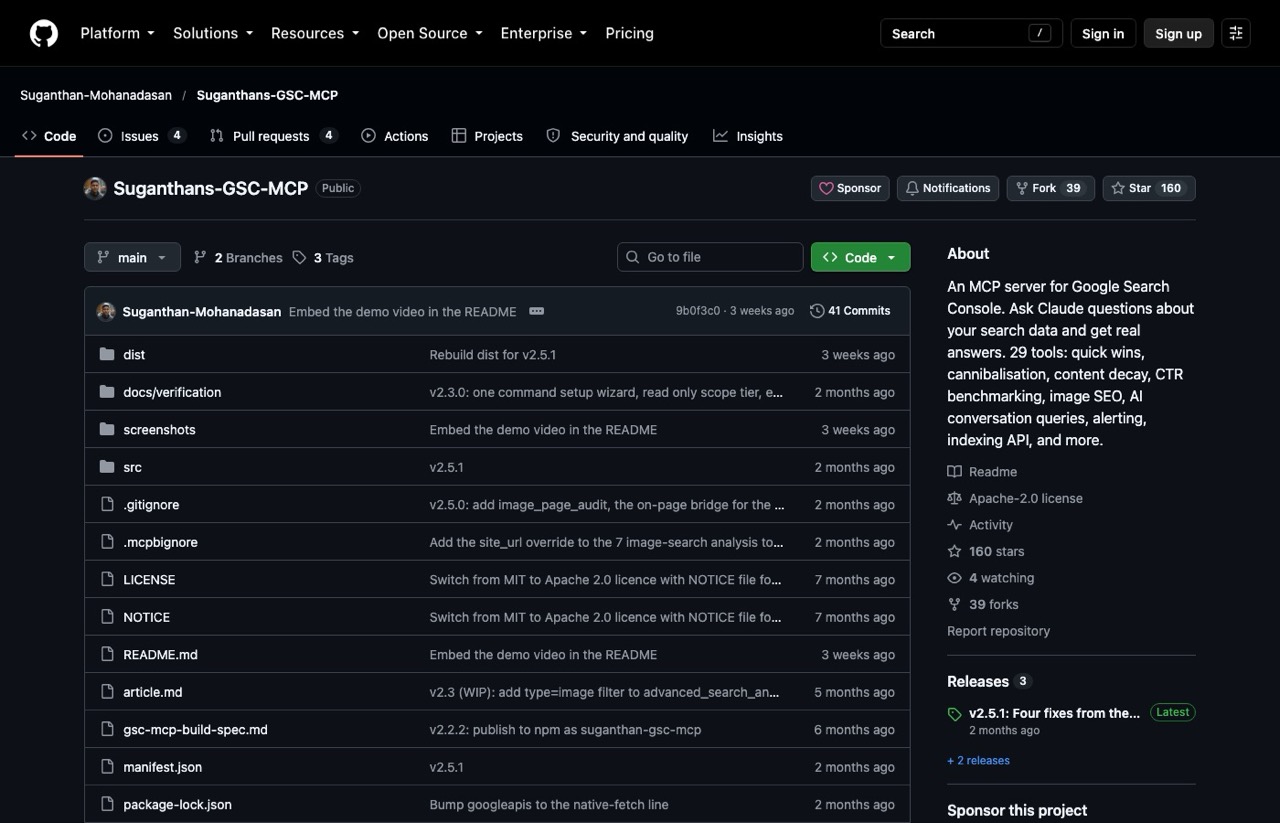Open the dist folder

tap(134, 355)
